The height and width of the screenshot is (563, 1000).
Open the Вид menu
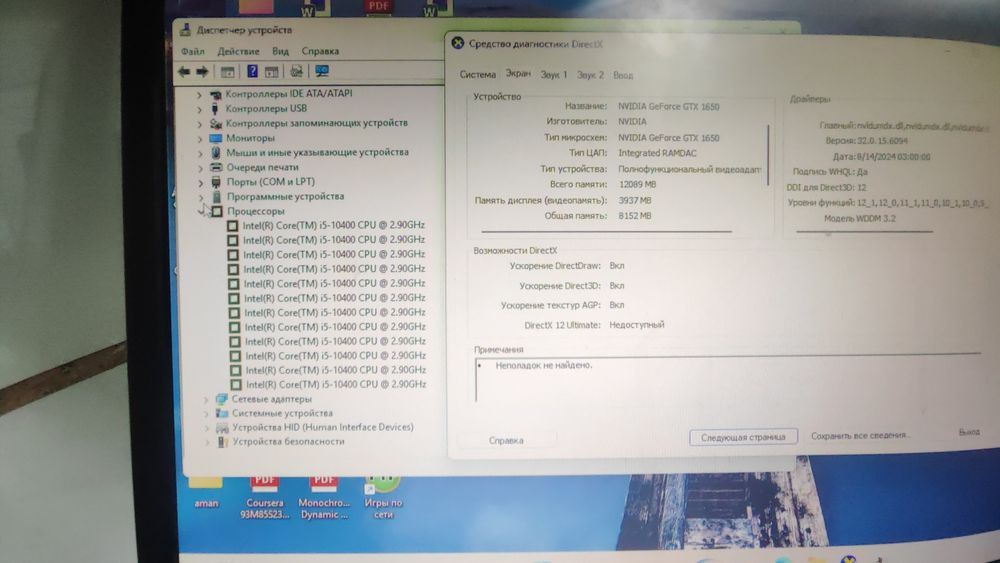coord(281,51)
